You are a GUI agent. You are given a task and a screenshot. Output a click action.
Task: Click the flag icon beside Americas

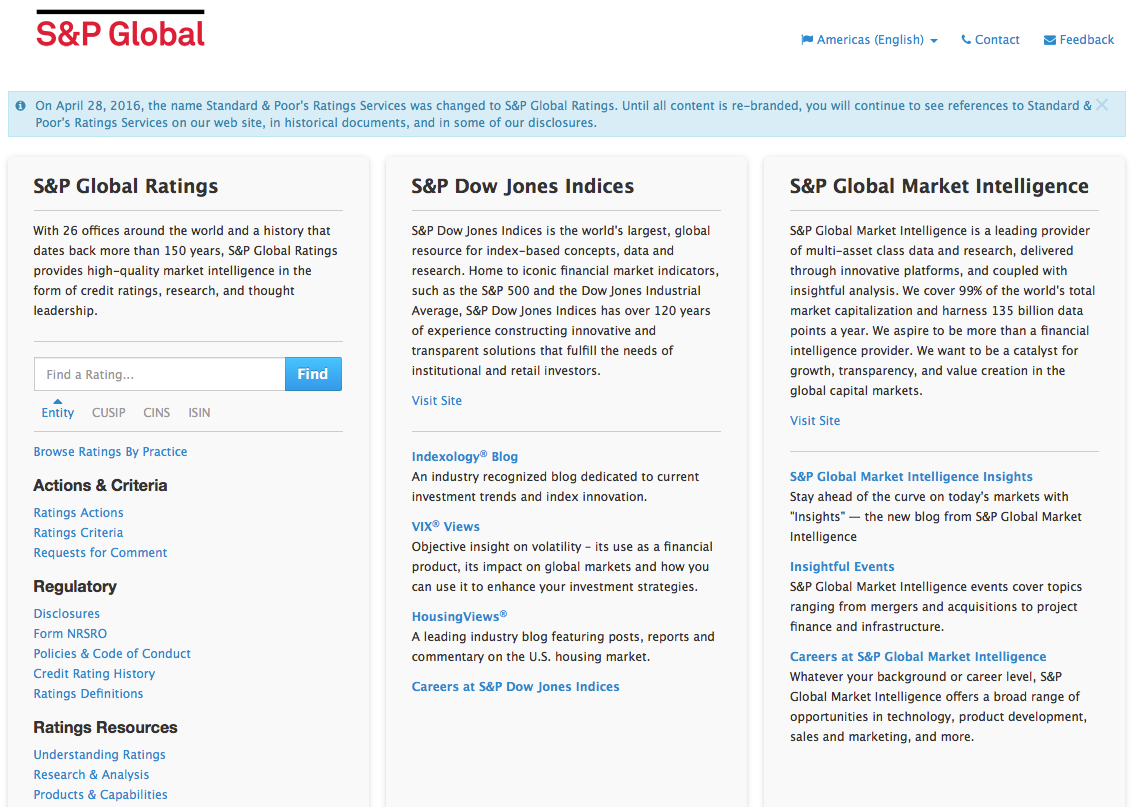pos(807,40)
